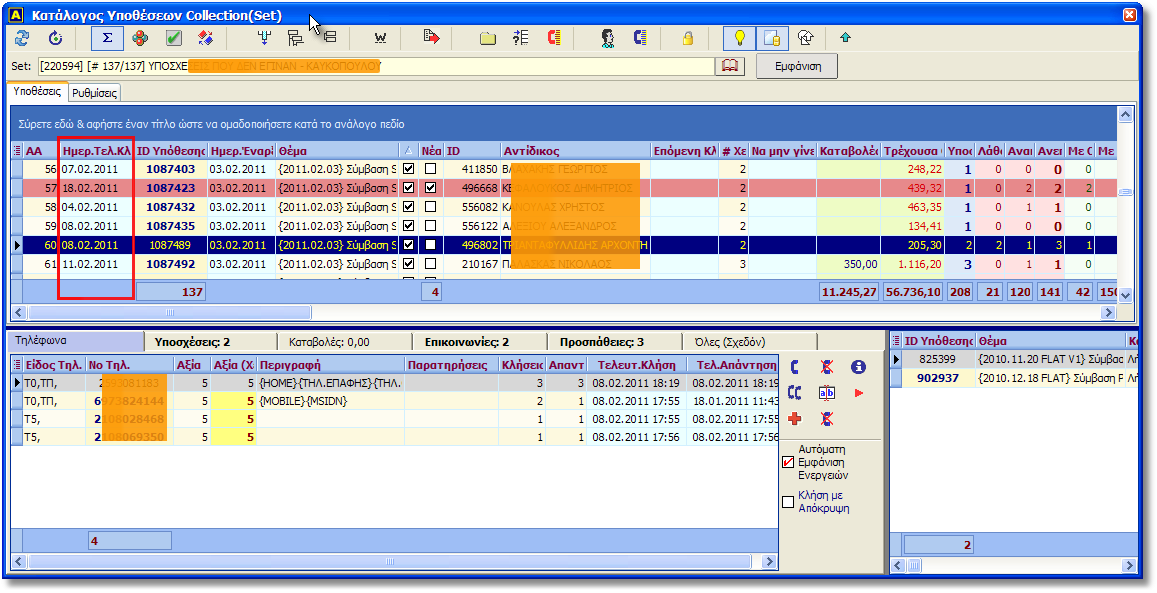Image resolution: width=1157 pixels, height=593 pixels.
Task: Click the refresh arrows toolbar icon
Action: [x=22, y=38]
